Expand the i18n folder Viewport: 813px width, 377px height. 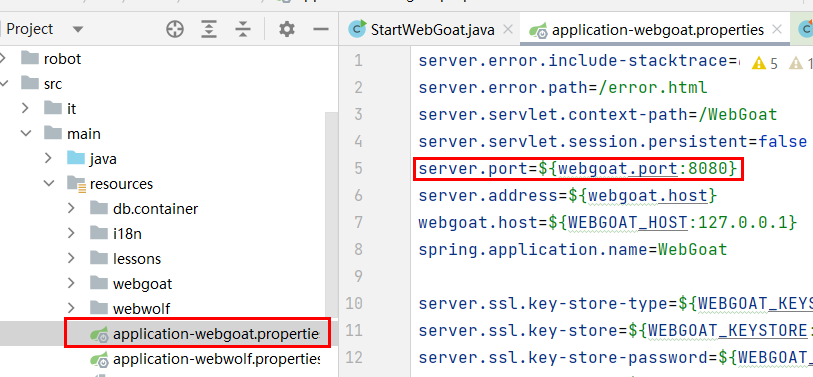71,233
